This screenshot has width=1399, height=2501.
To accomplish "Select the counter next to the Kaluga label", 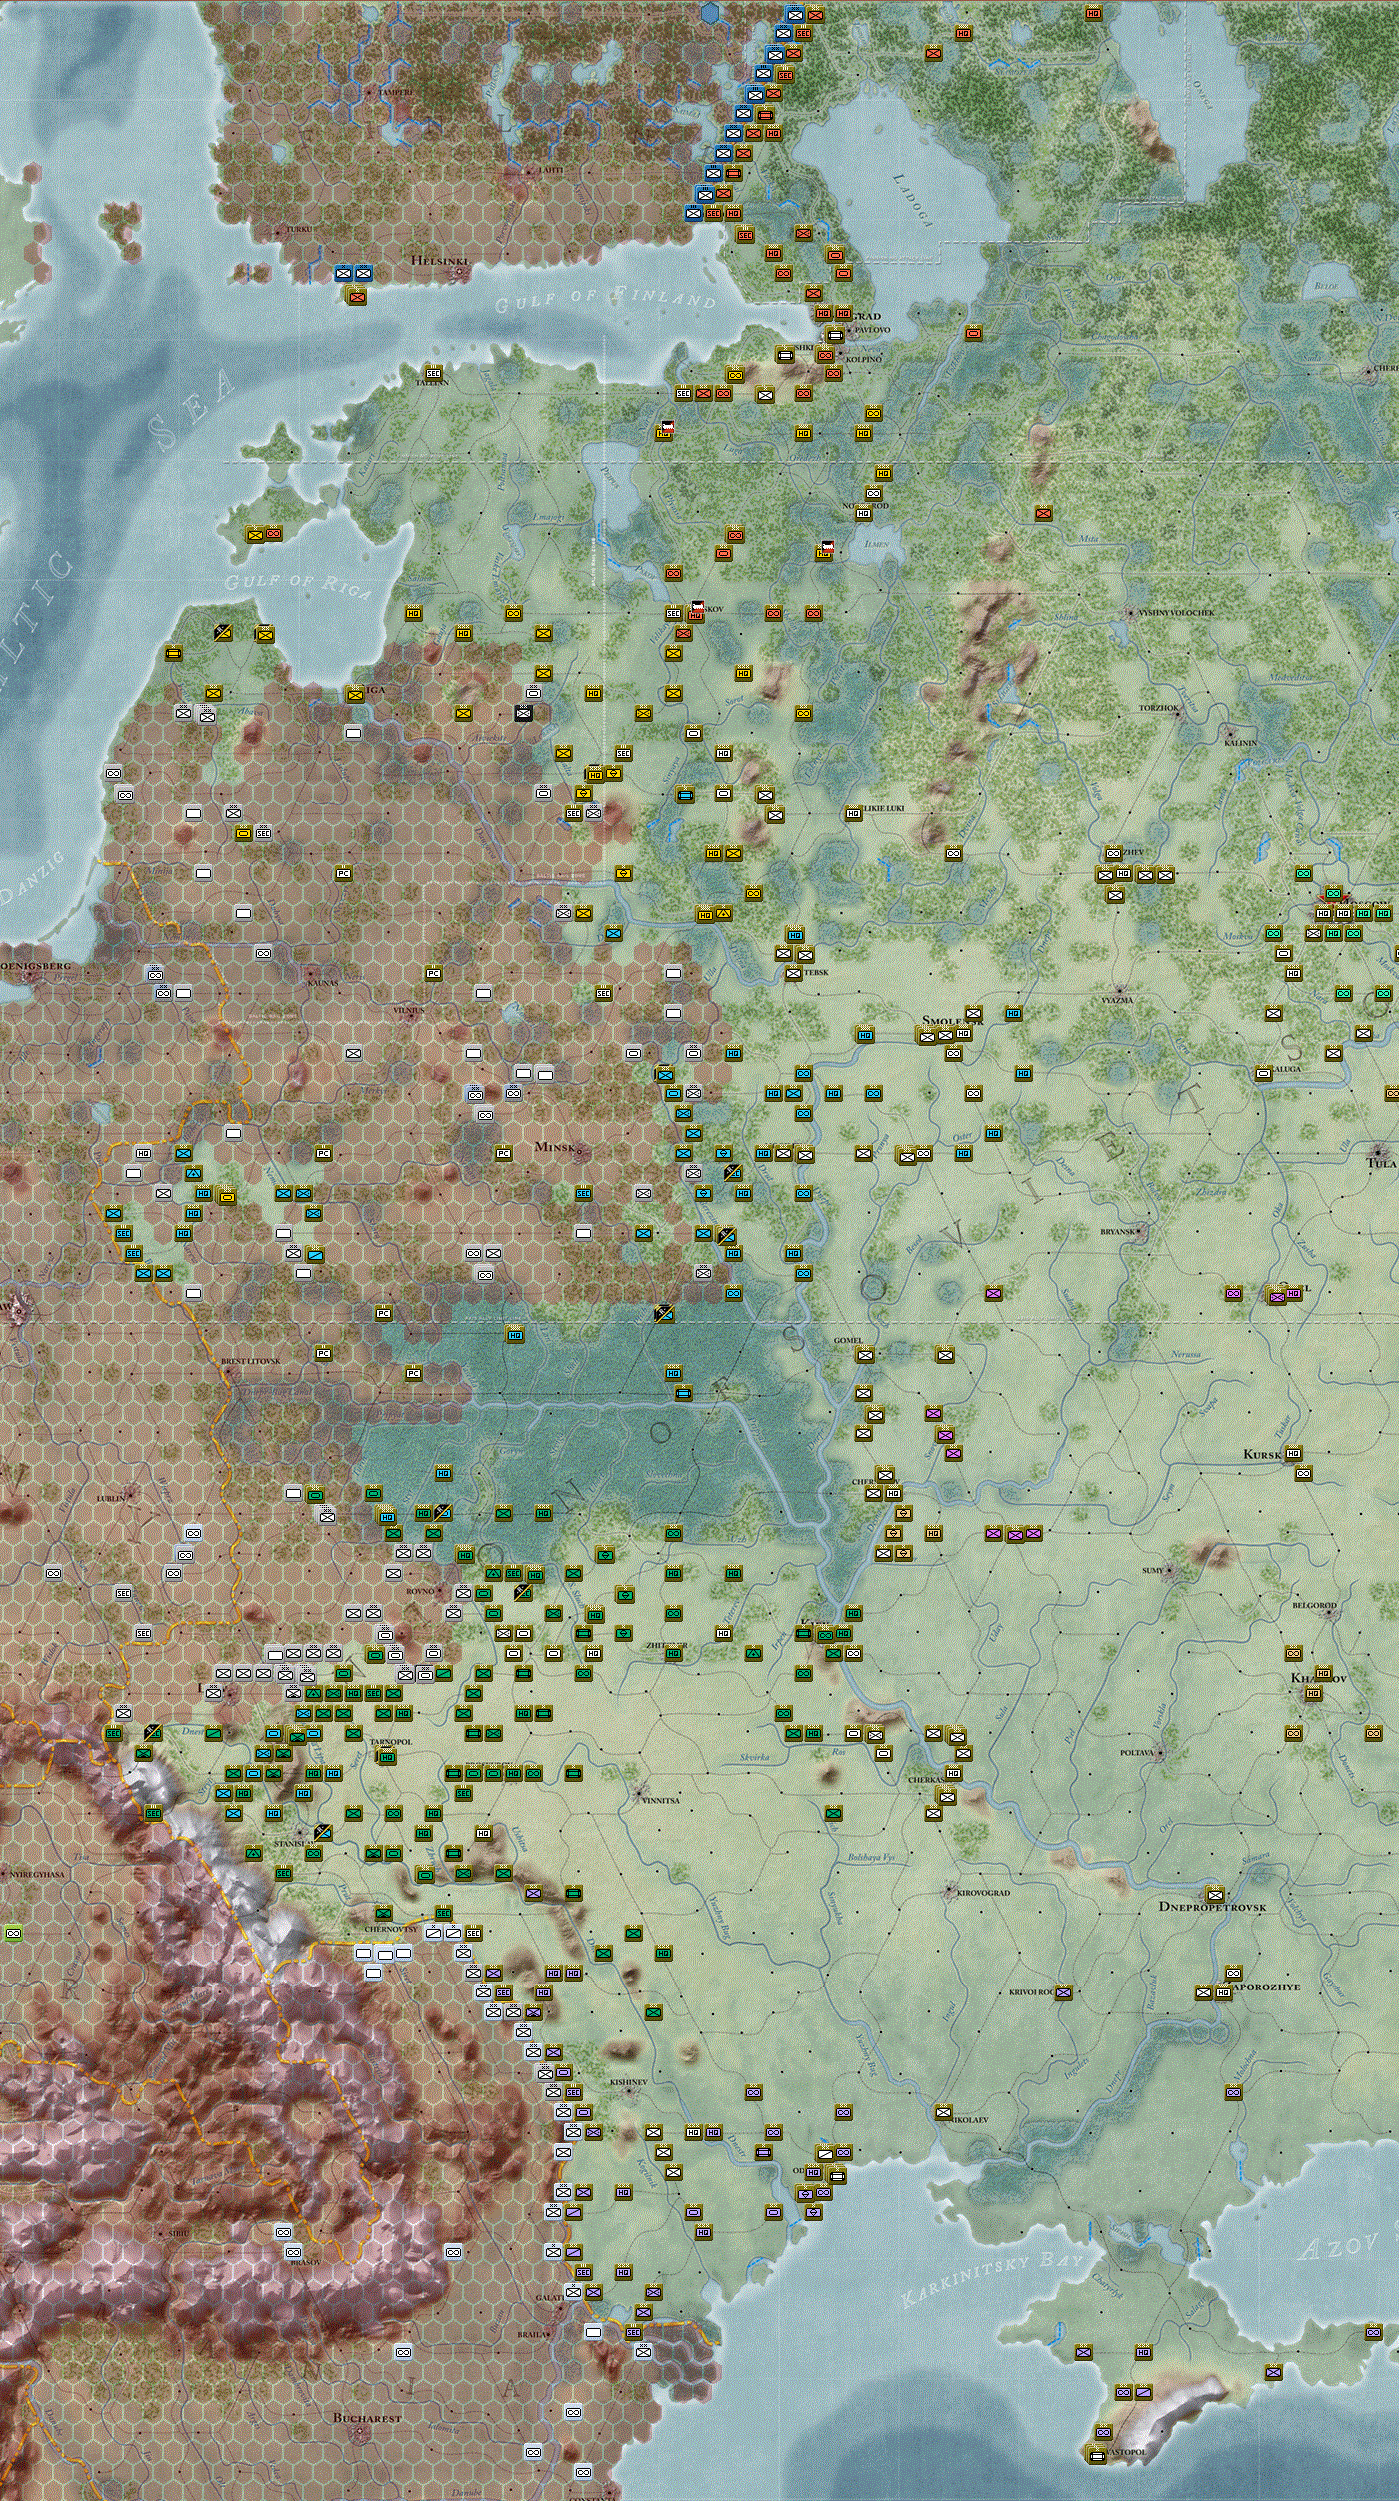I will click(x=1263, y=1073).
